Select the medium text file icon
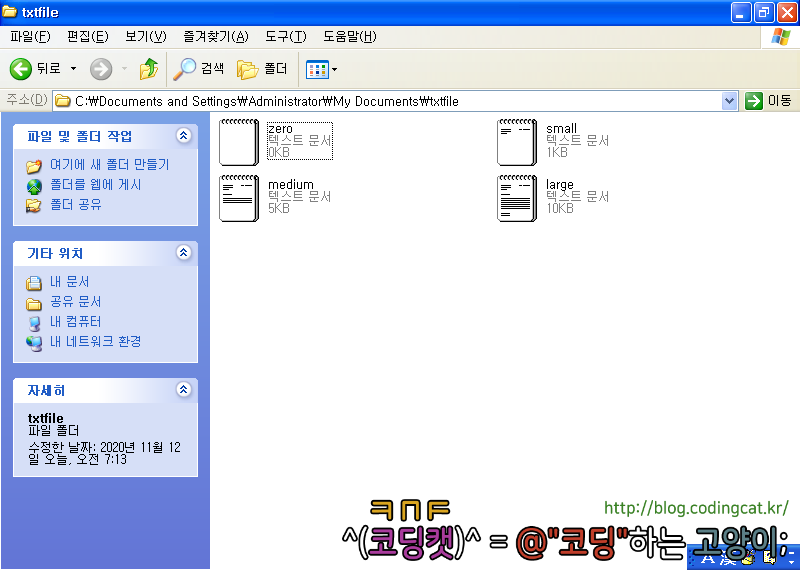This screenshot has height=570, width=800. pos(239,199)
